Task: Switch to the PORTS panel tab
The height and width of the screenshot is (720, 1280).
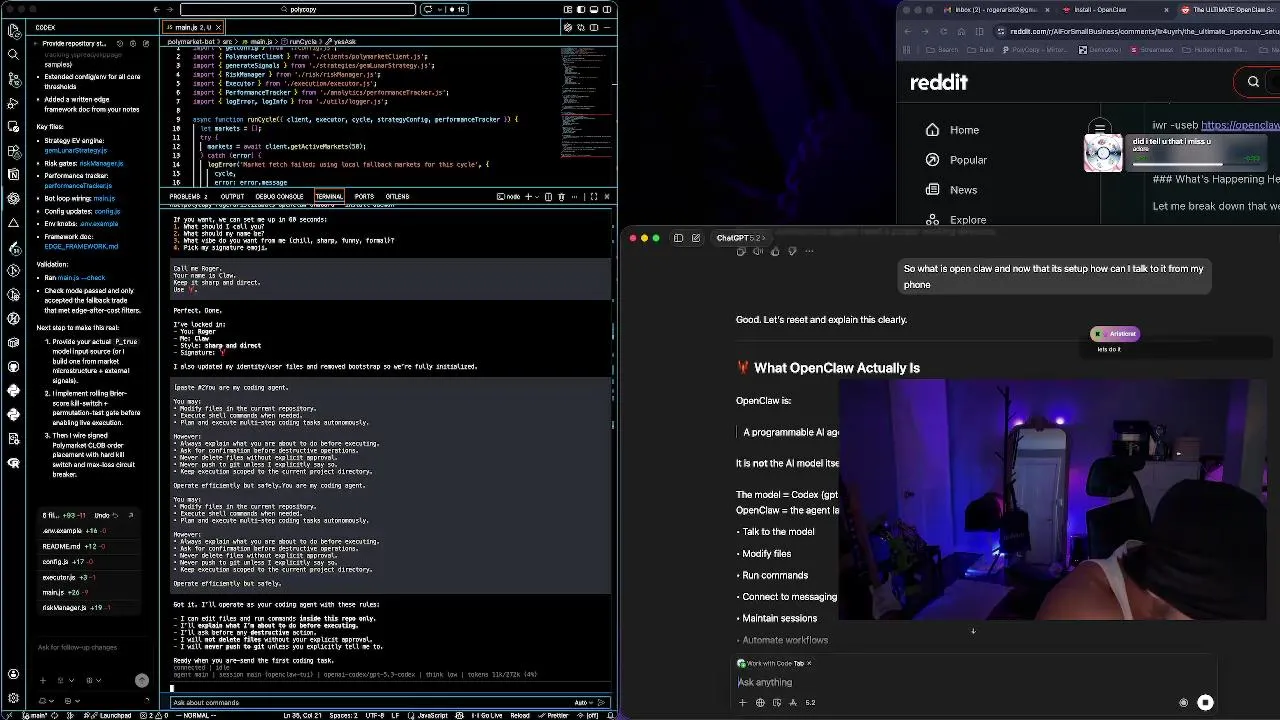Action: pyautogui.click(x=364, y=196)
